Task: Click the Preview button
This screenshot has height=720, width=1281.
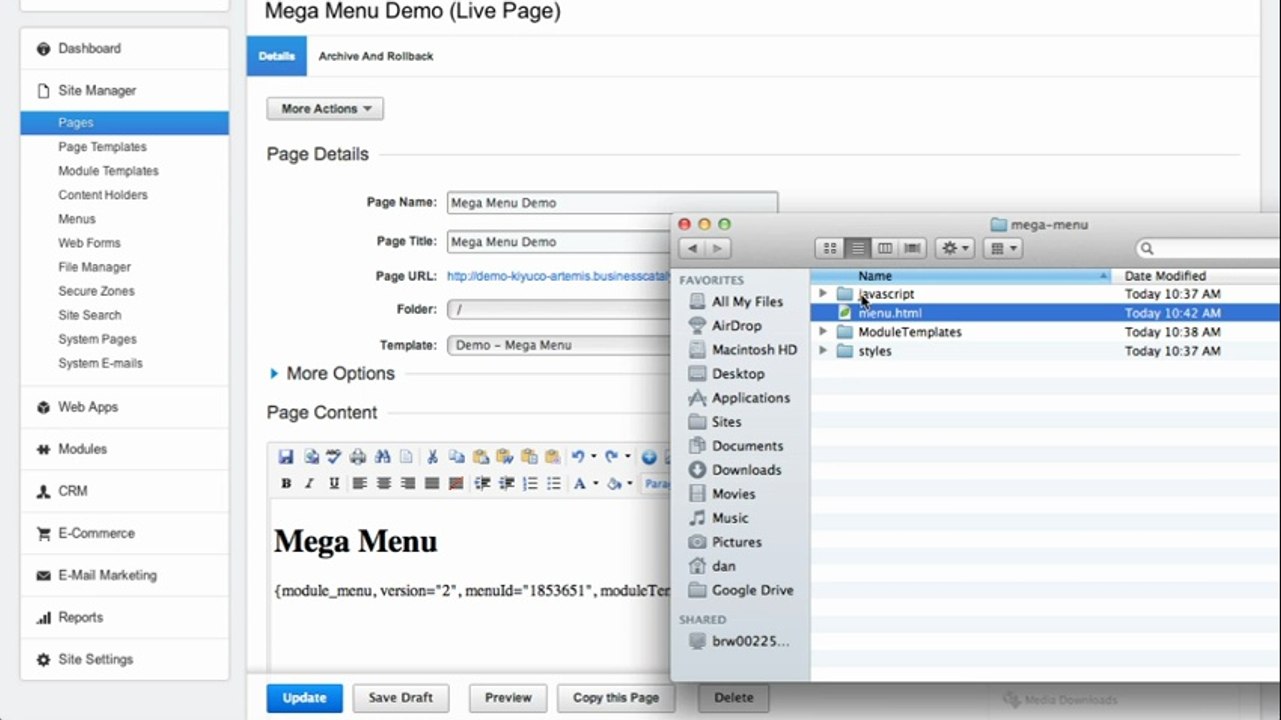Action: (508, 698)
